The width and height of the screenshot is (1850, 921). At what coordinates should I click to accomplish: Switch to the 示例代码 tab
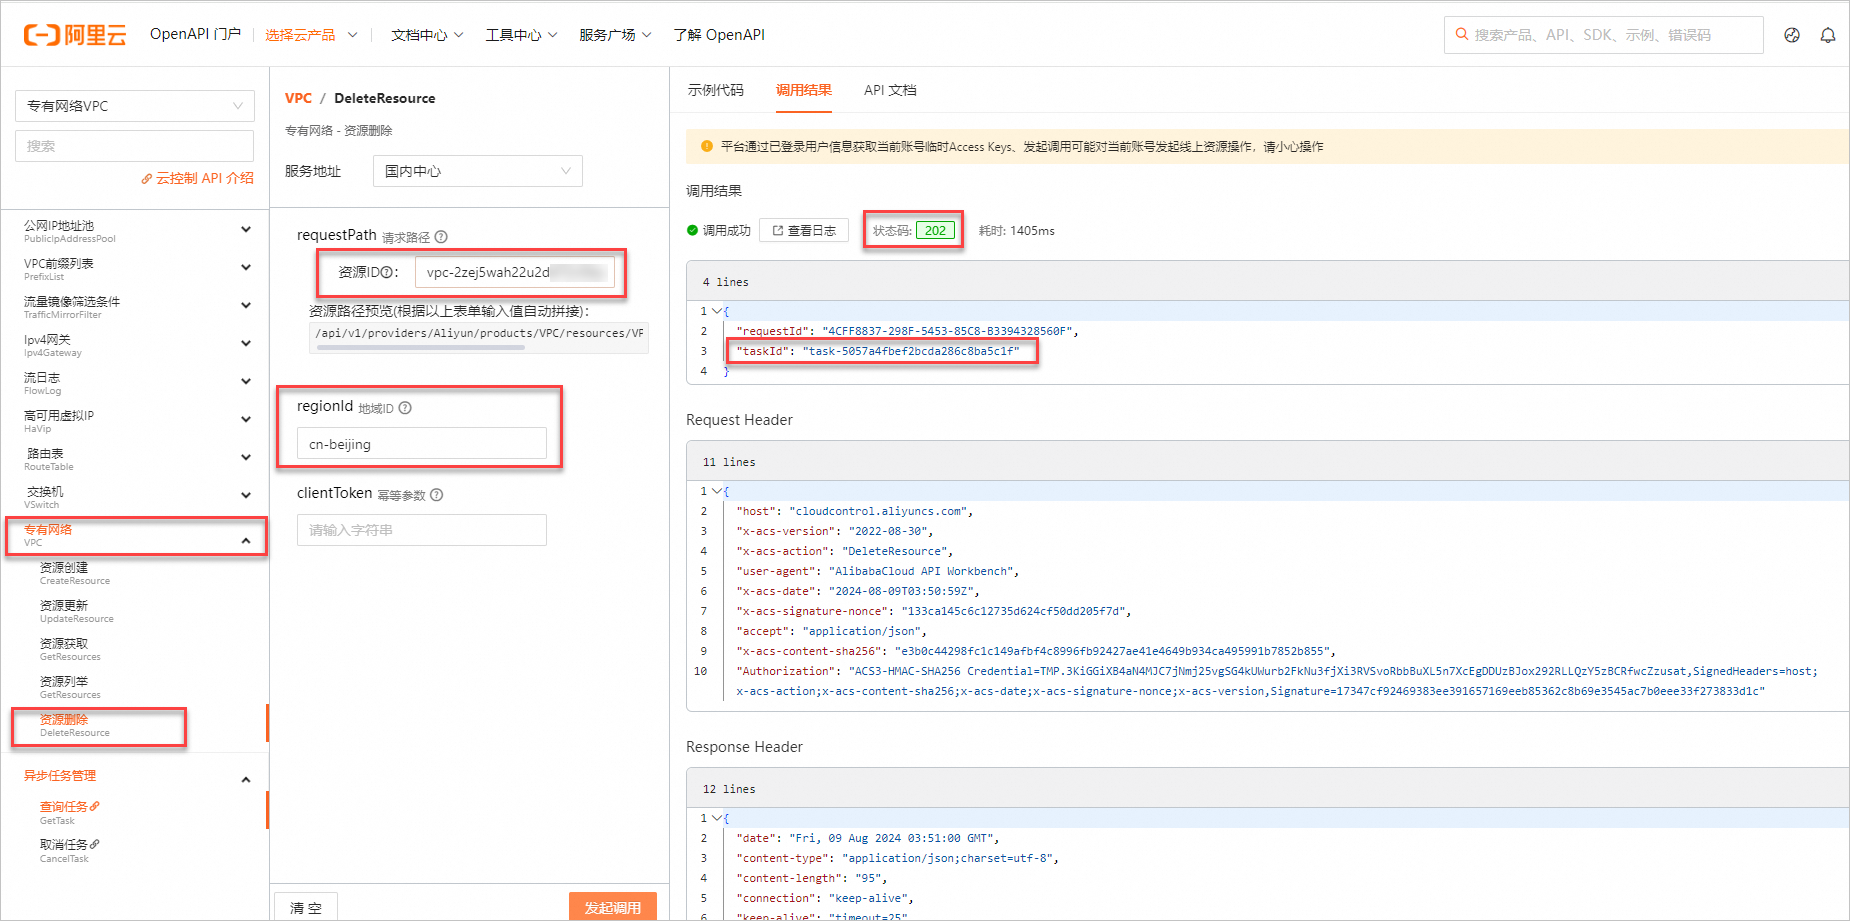click(x=716, y=90)
